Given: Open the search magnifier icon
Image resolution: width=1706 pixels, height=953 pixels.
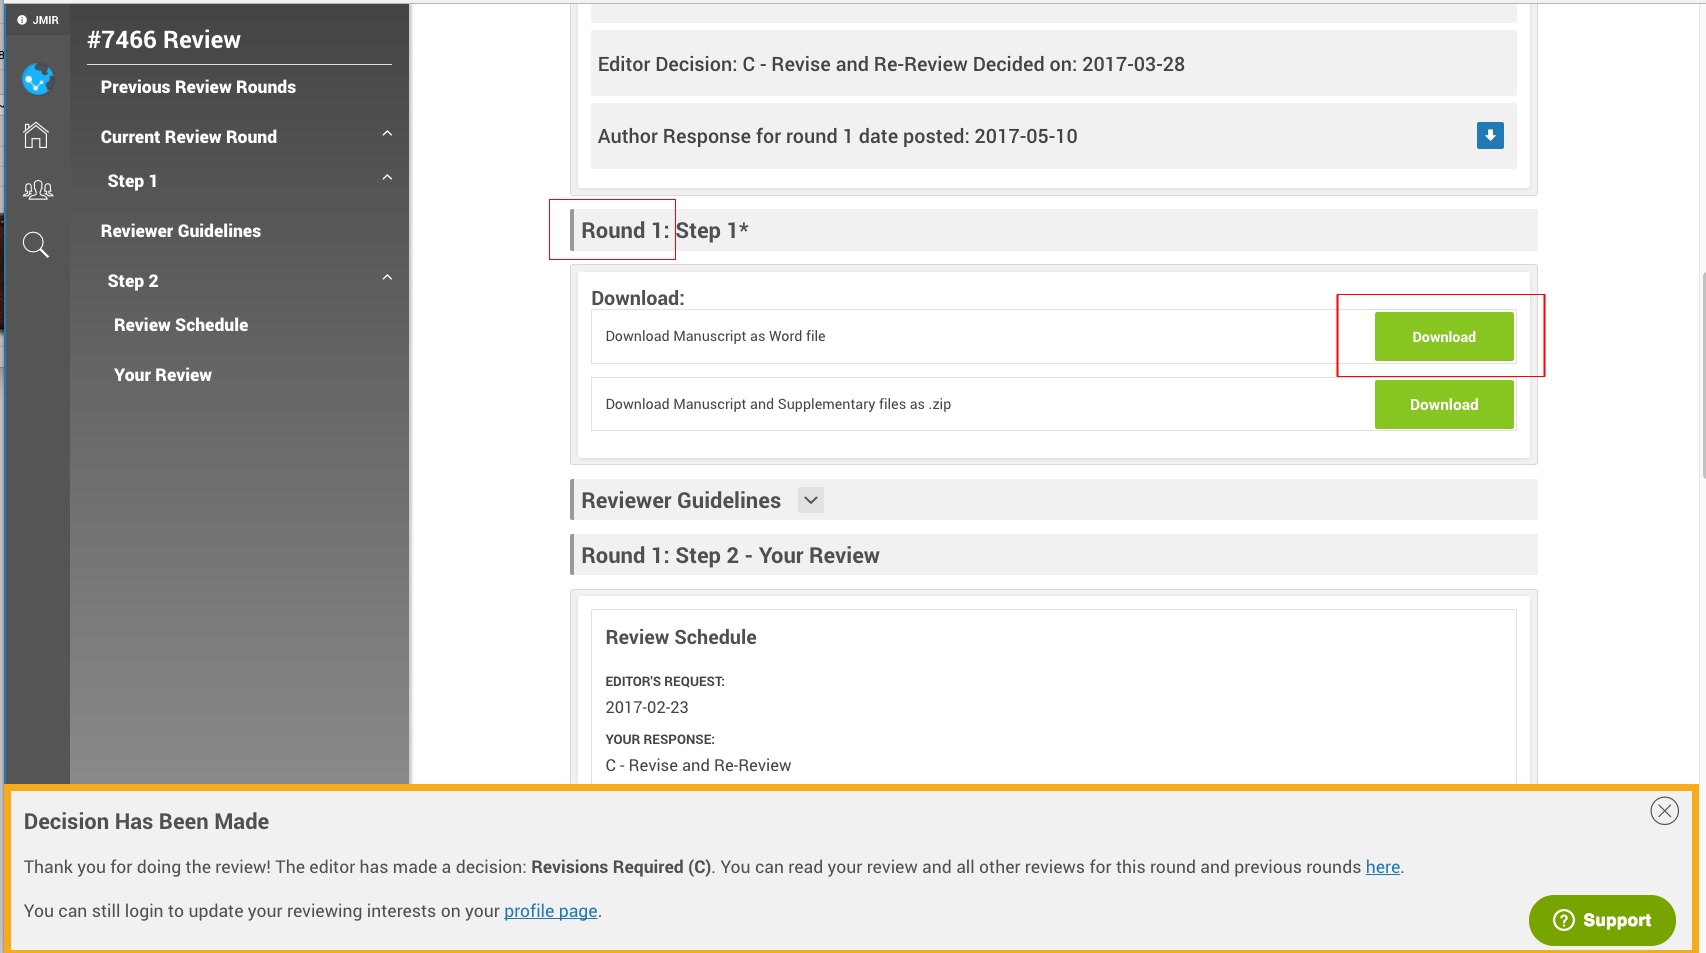Looking at the screenshot, I should pos(36,245).
